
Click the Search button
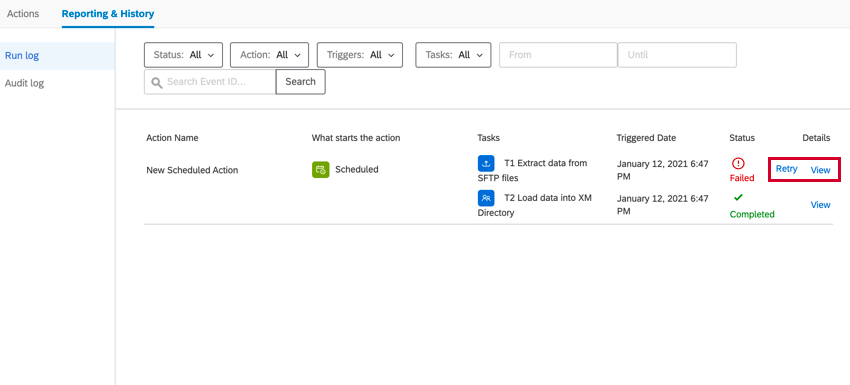point(300,82)
